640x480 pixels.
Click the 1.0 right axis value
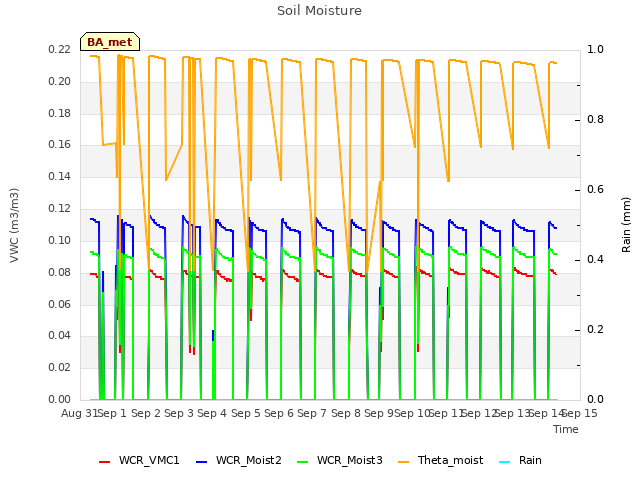(x=595, y=49)
